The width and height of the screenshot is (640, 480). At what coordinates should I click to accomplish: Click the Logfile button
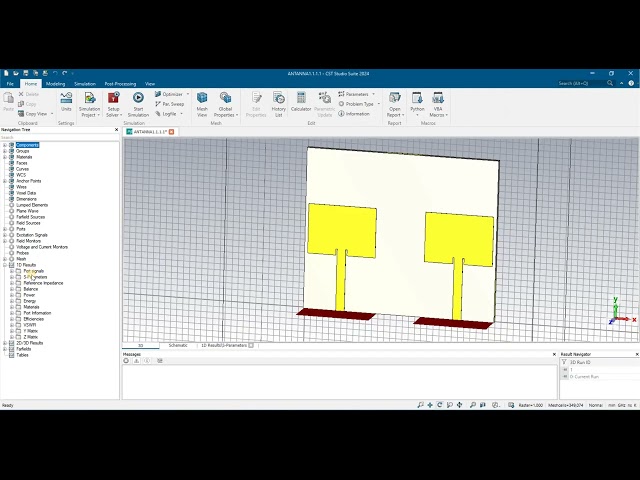click(x=166, y=114)
